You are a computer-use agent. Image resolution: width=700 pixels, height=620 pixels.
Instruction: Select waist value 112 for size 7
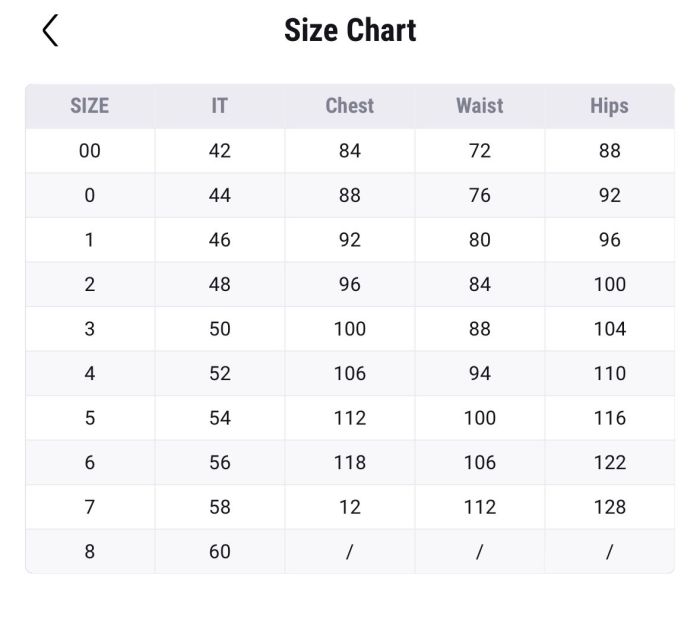[480, 507]
